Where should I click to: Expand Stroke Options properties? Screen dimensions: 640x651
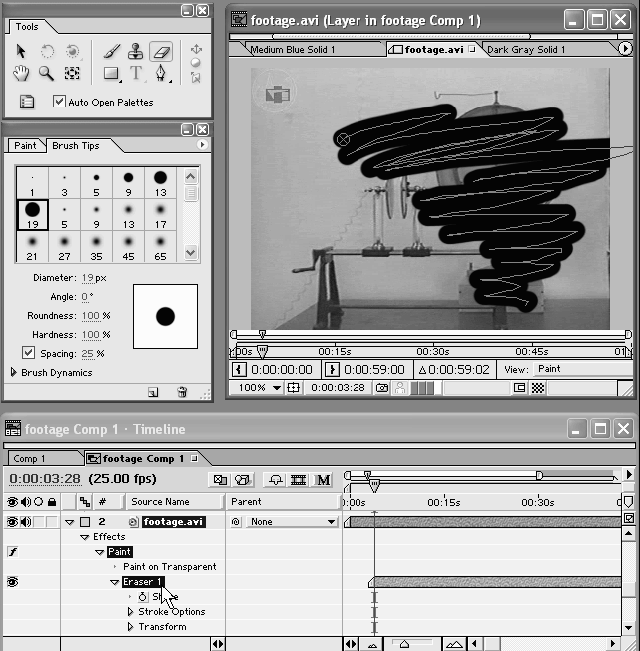pos(130,612)
